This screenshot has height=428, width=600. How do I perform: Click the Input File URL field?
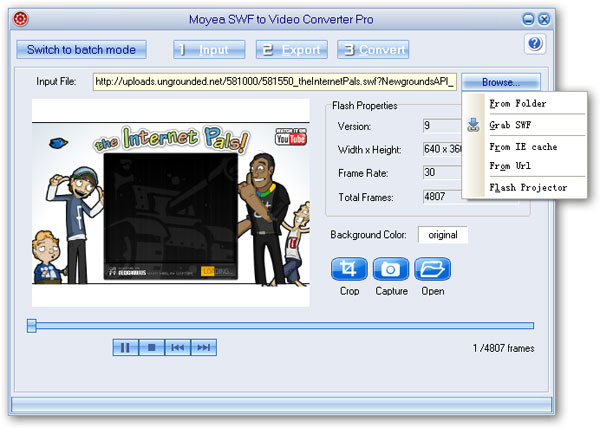[x=275, y=82]
